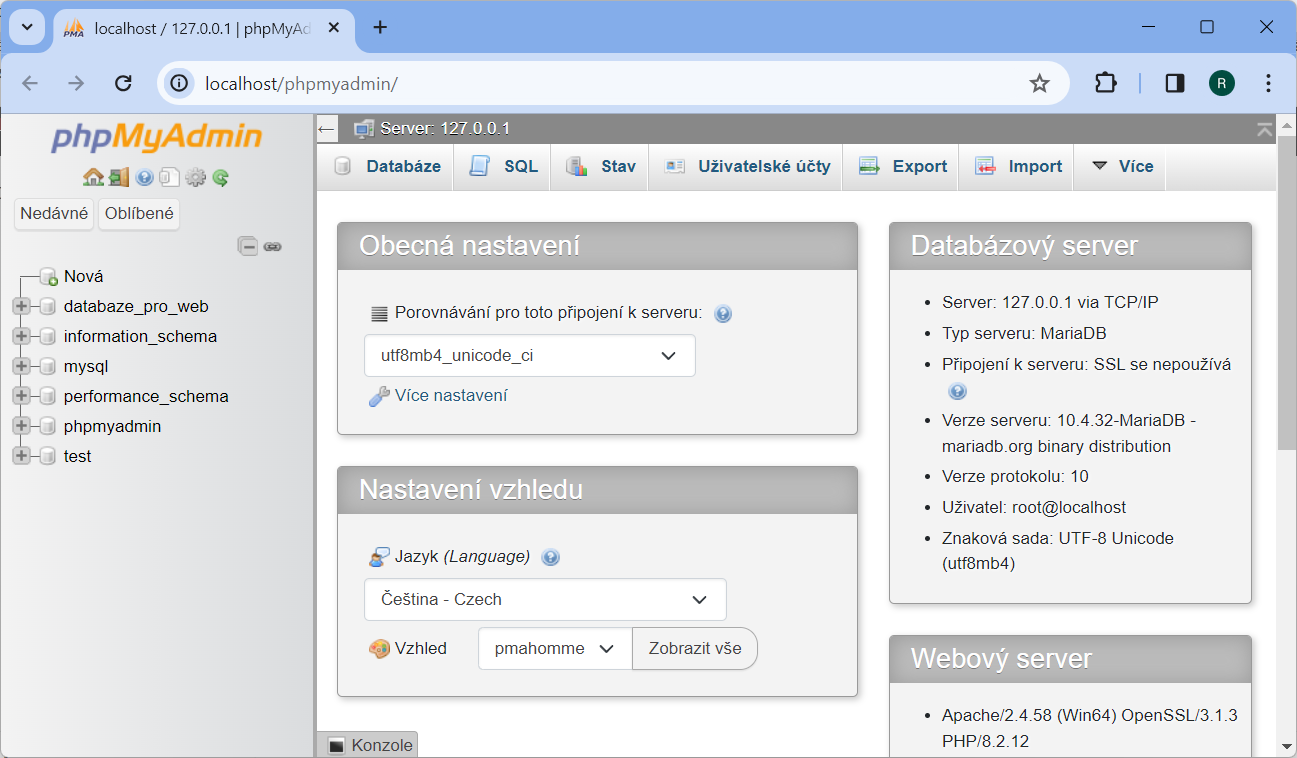This screenshot has height=758, width=1297.
Task: Toggle Chrome side panel
Action: (x=1175, y=83)
